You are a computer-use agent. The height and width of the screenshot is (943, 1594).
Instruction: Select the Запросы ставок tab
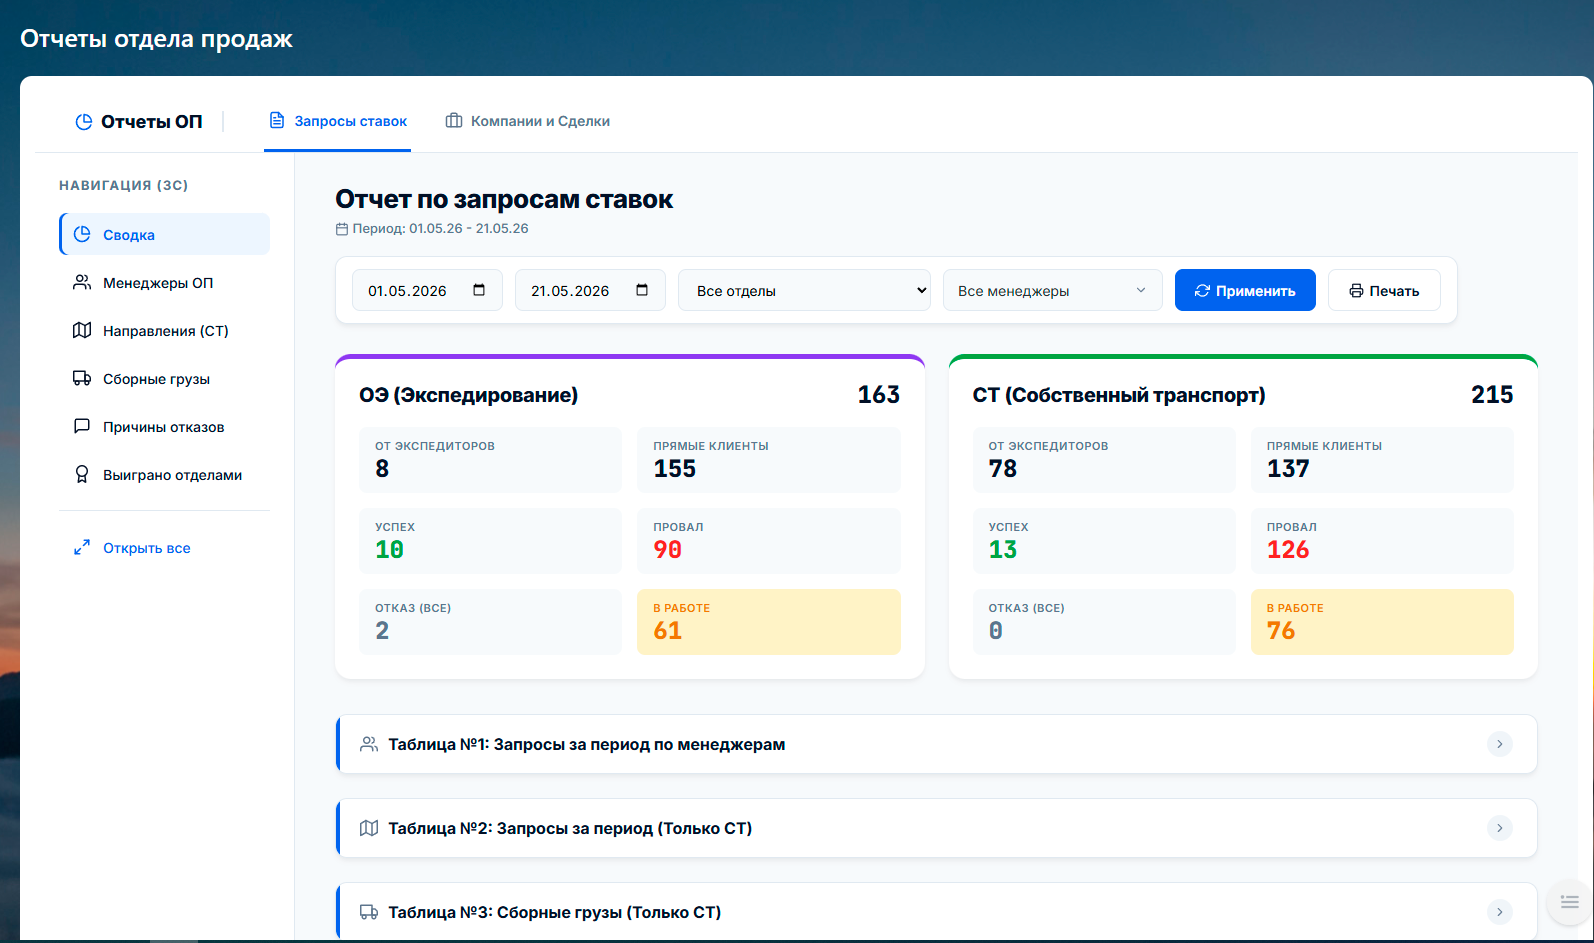pyautogui.click(x=338, y=121)
